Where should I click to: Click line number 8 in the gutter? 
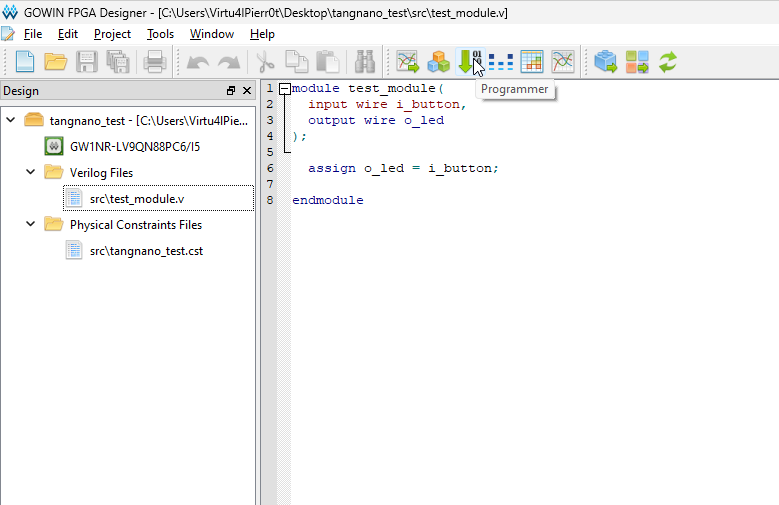(270, 200)
